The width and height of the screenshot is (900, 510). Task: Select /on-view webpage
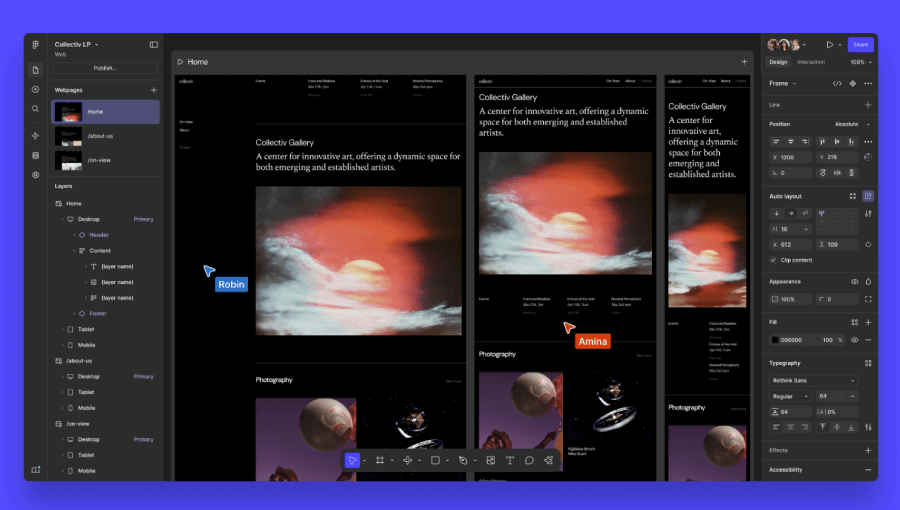pyautogui.click(x=106, y=161)
